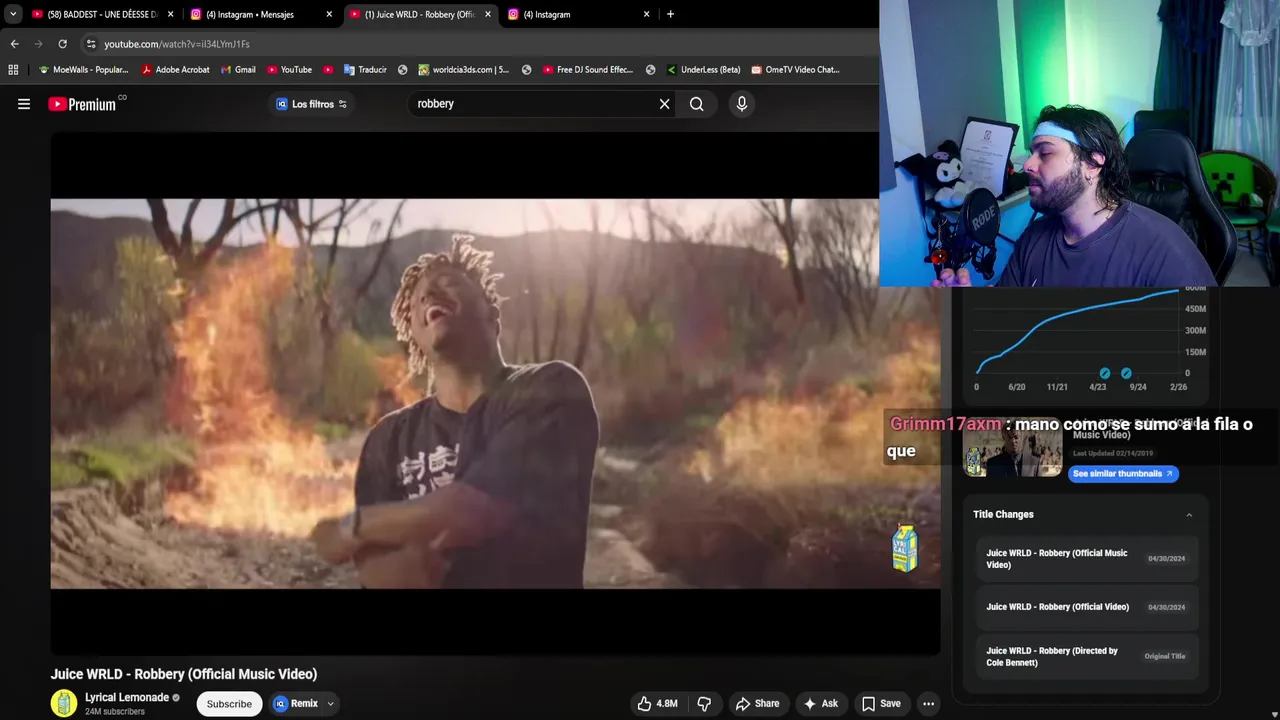Image resolution: width=1280 pixels, height=720 pixels.
Task: Open a new browser tab
Action: point(670,14)
